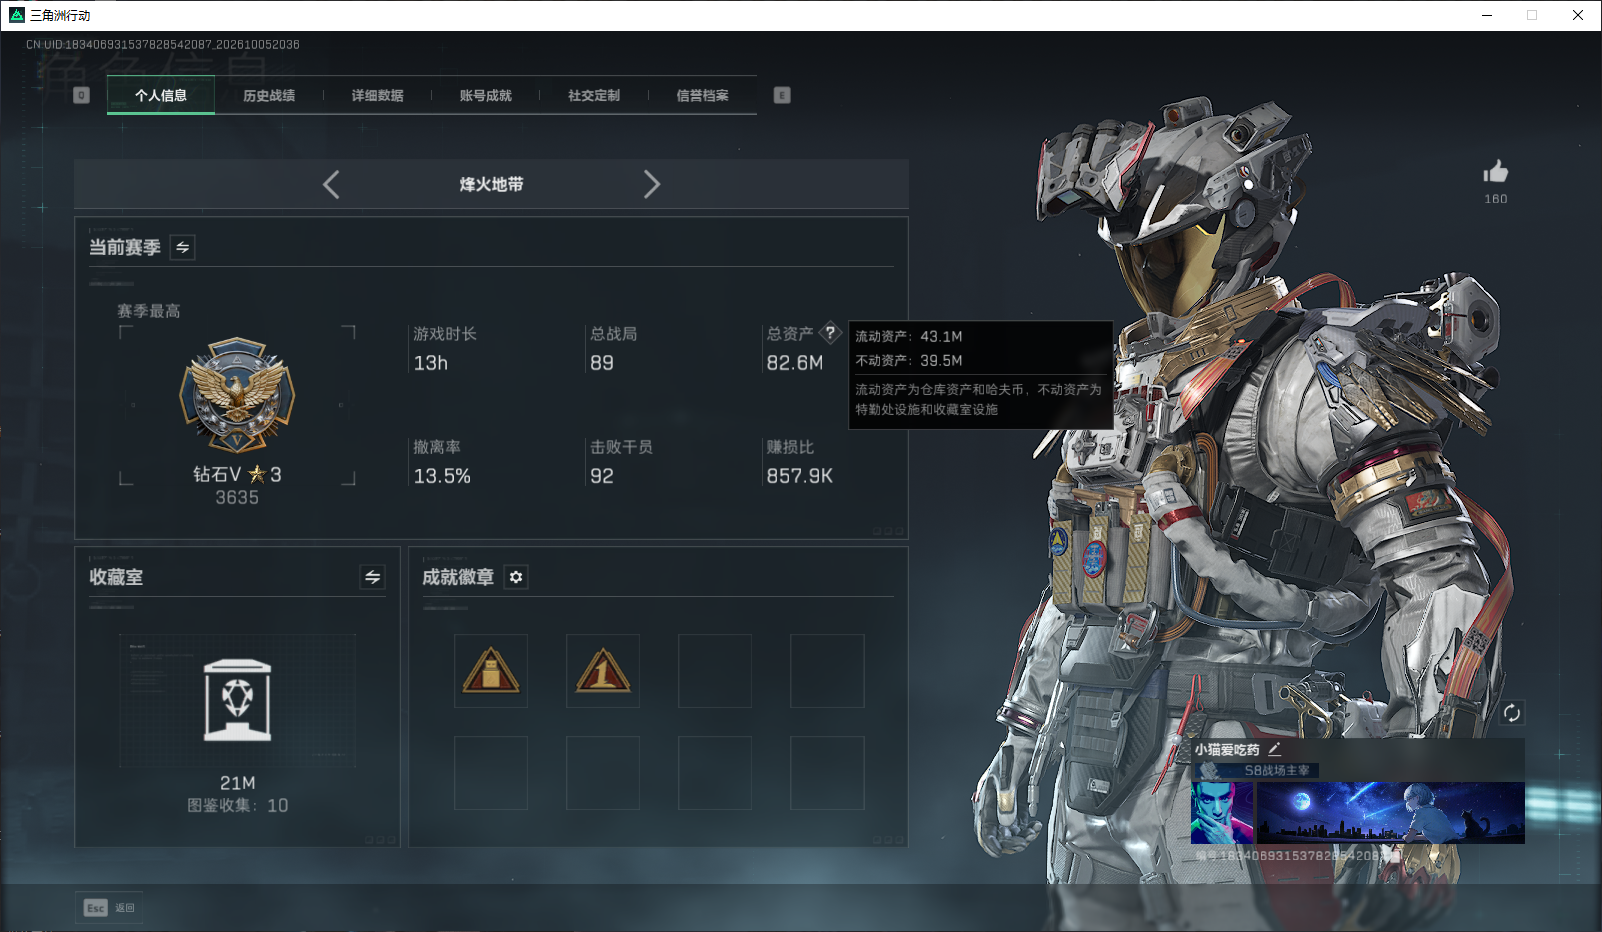Click the S8战场主宰 title tag

point(1257,770)
